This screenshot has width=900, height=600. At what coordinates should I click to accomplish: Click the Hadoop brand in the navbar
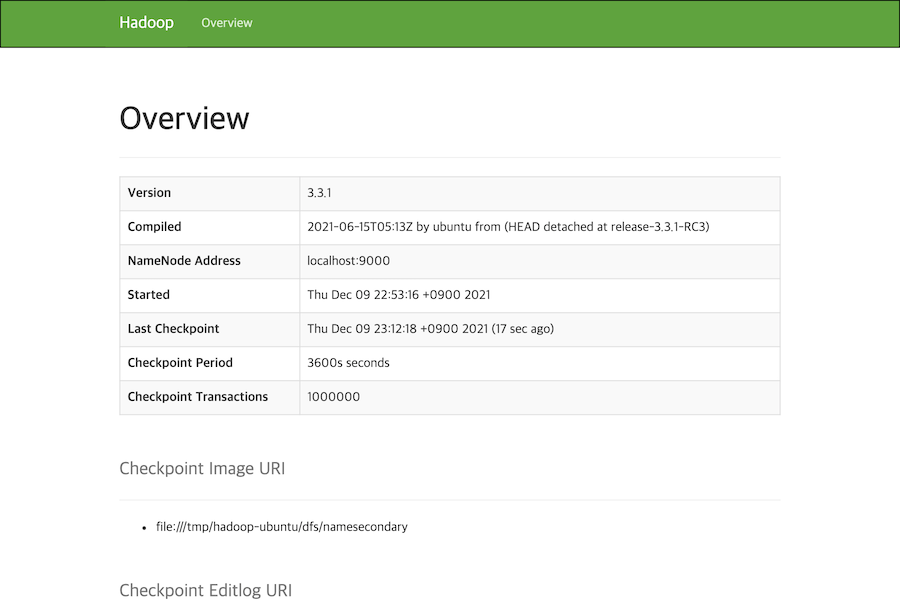(x=146, y=22)
